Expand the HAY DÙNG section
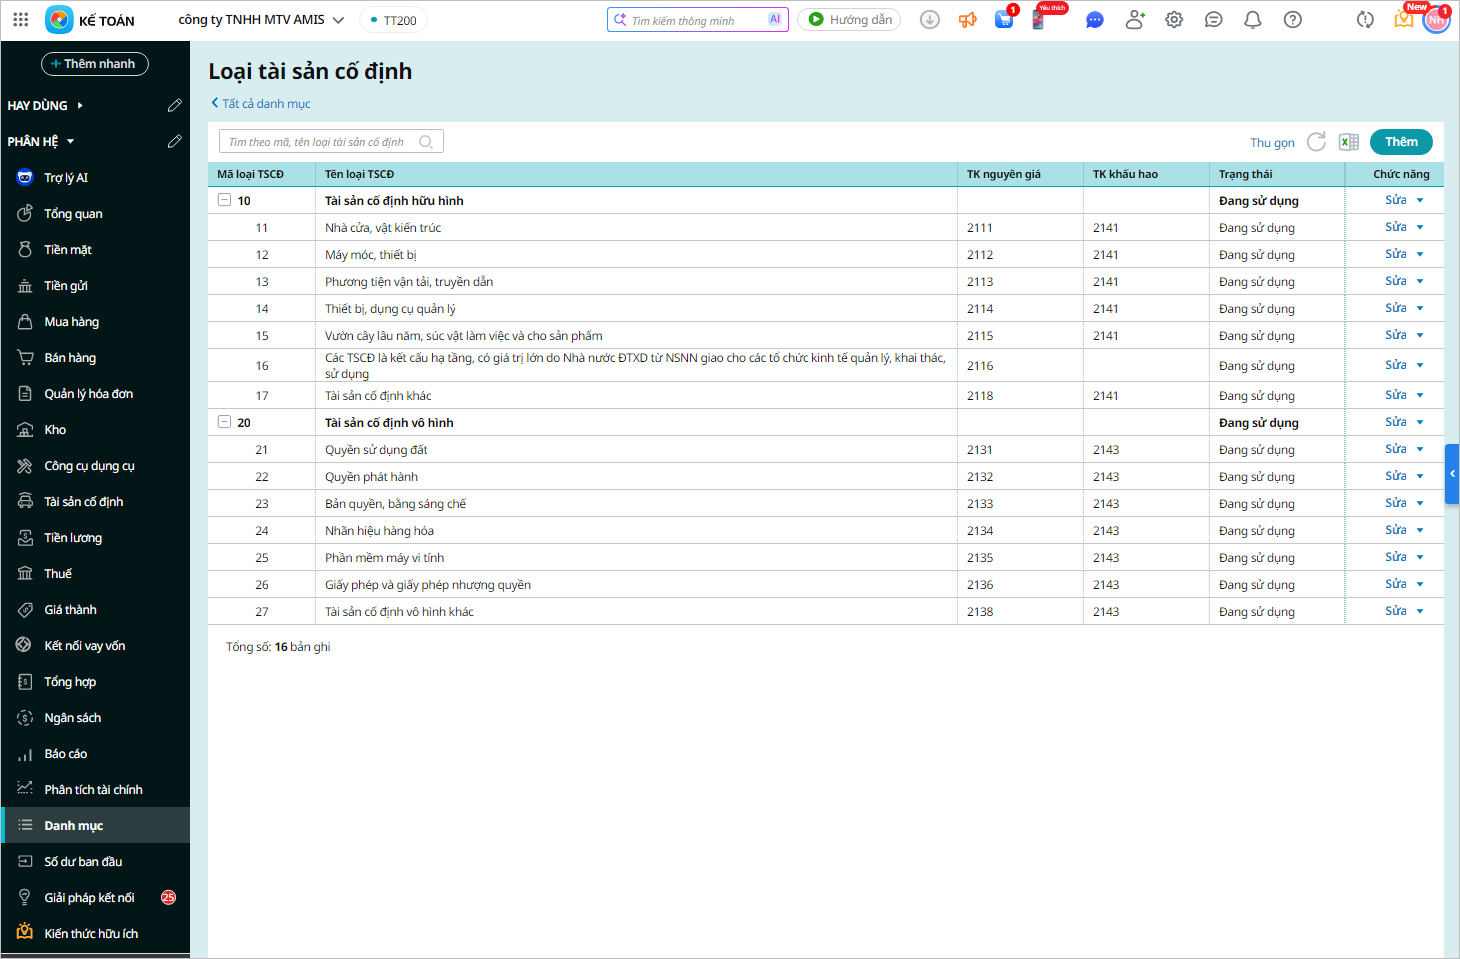 coord(80,106)
